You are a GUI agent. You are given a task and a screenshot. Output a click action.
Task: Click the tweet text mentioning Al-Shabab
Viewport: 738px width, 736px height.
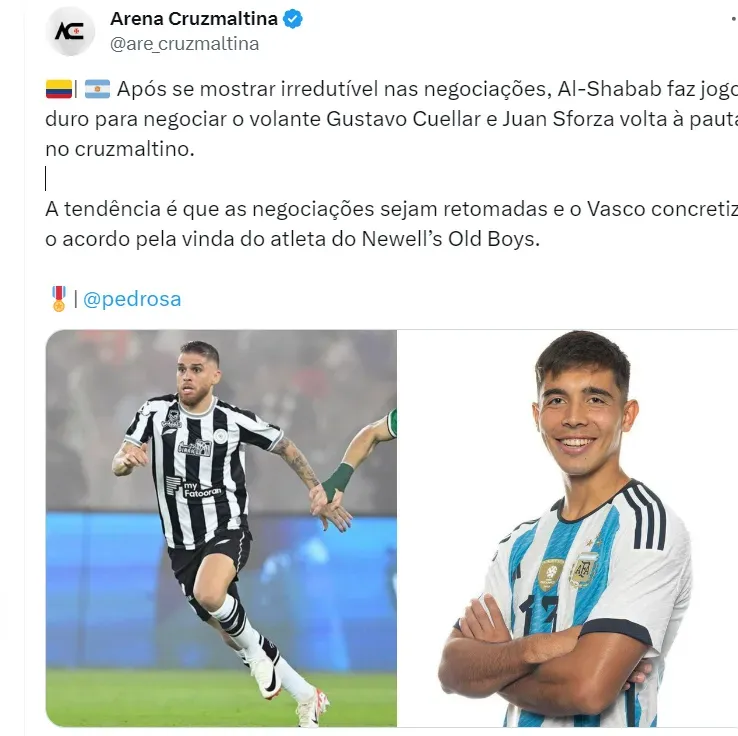pyautogui.click(x=392, y=119)
